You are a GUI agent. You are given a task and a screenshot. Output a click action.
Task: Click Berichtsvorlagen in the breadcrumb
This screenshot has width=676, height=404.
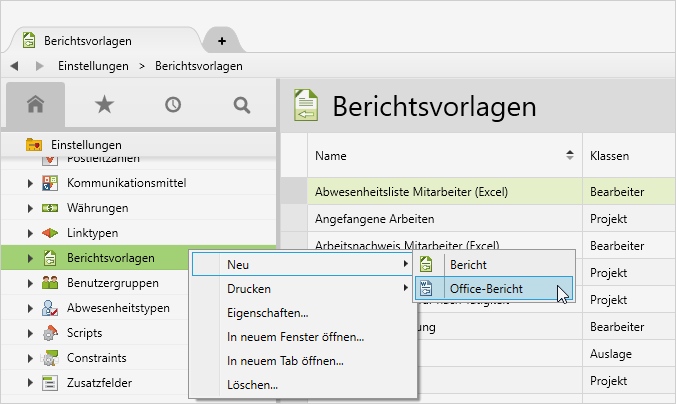click(199, 66)
